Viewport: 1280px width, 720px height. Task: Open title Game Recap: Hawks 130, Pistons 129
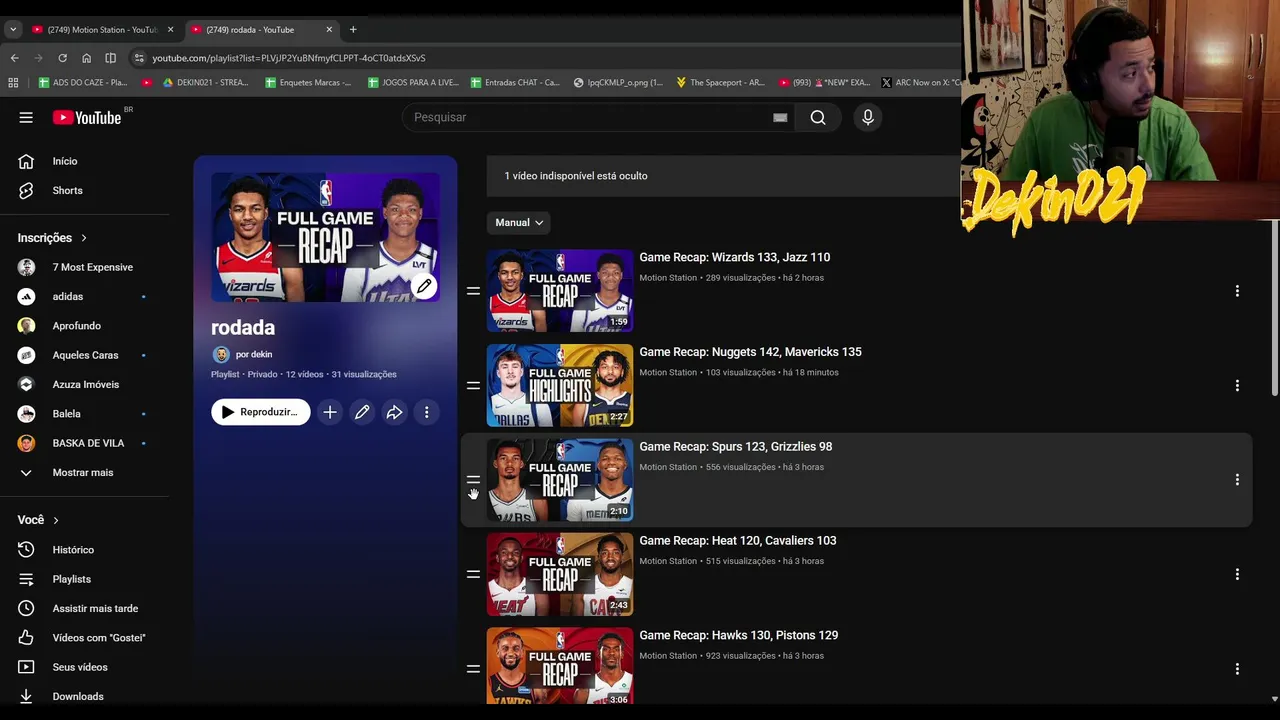(739, 636)
